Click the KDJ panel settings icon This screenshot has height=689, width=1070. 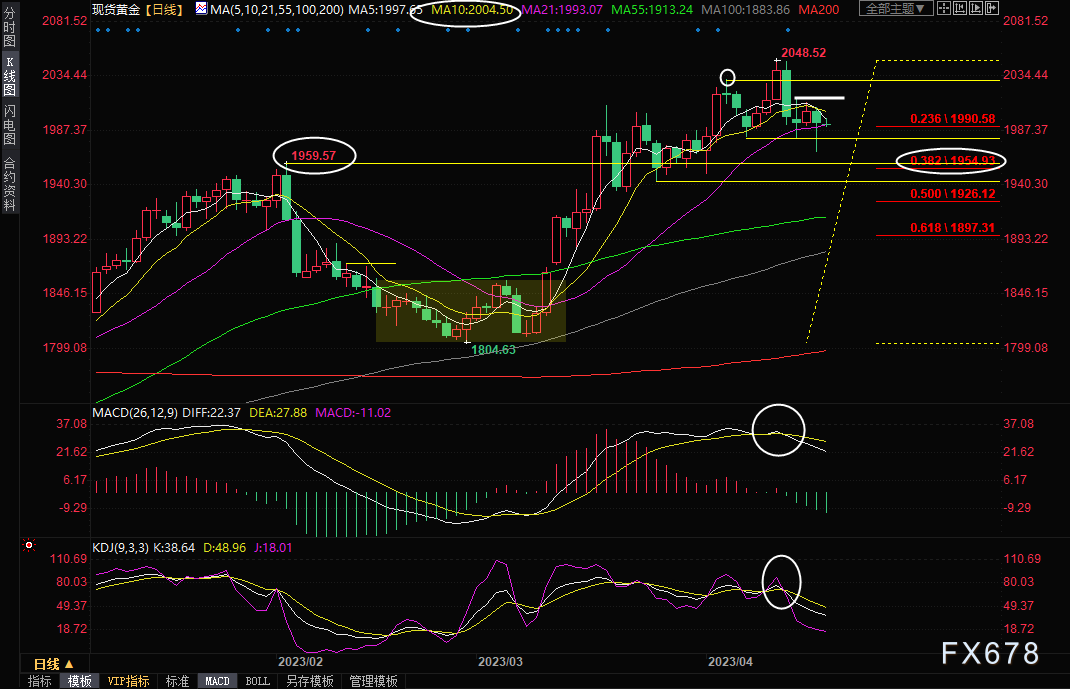(x=29, y=546)
